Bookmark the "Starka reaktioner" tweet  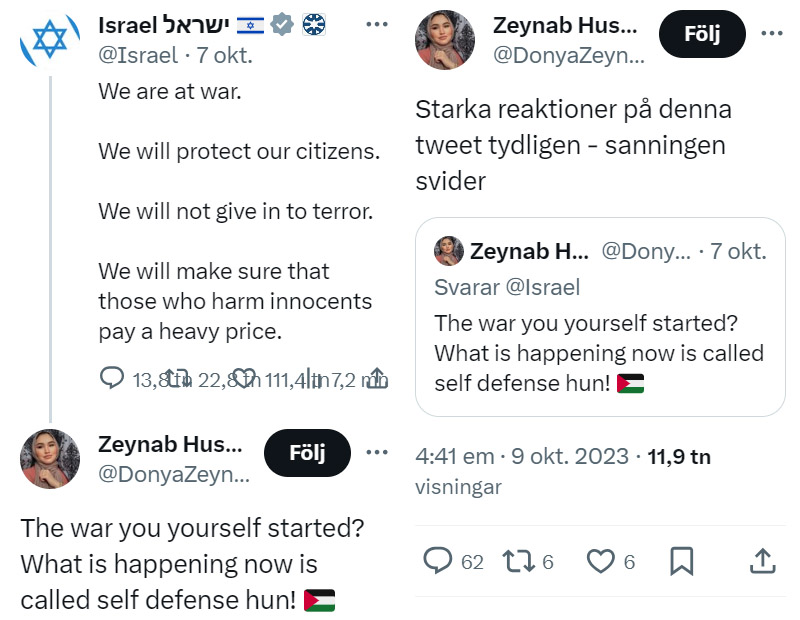[681, 561]
